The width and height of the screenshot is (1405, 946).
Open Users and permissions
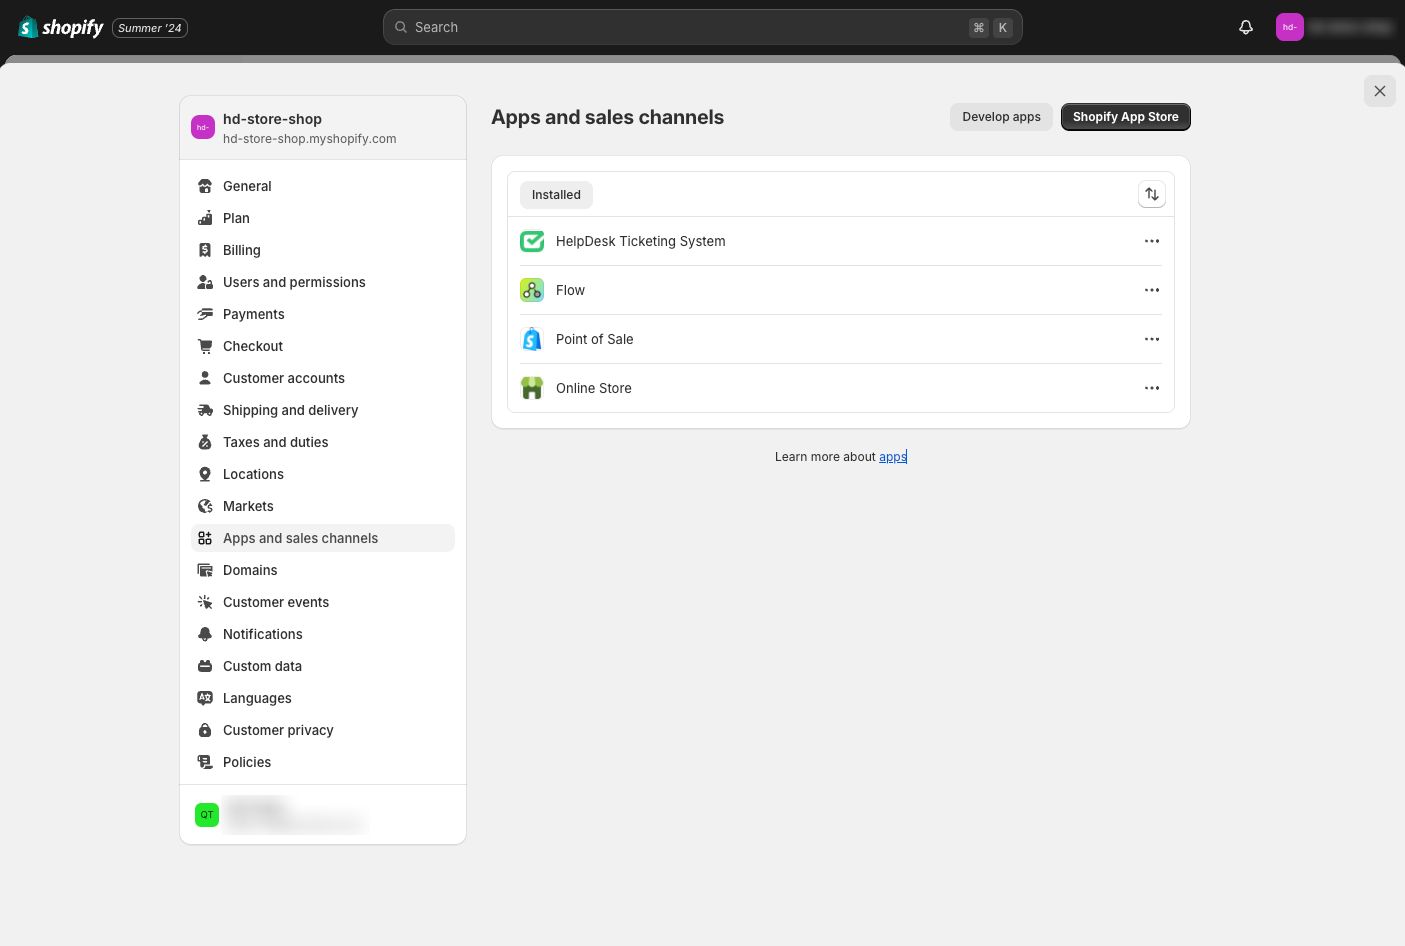(323, 282)
